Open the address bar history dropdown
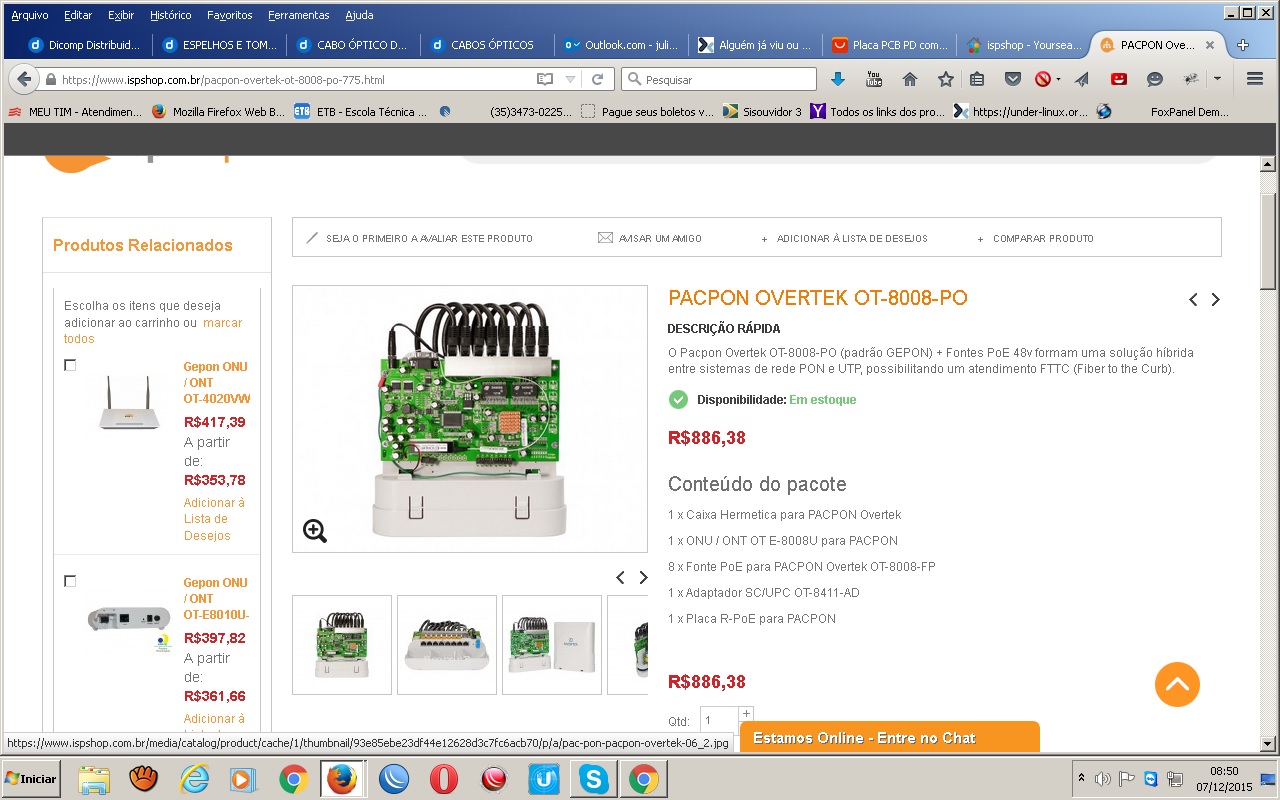The width and height of the screenshot is (1280, 800). pyautogui.click(x=570, y=79)
